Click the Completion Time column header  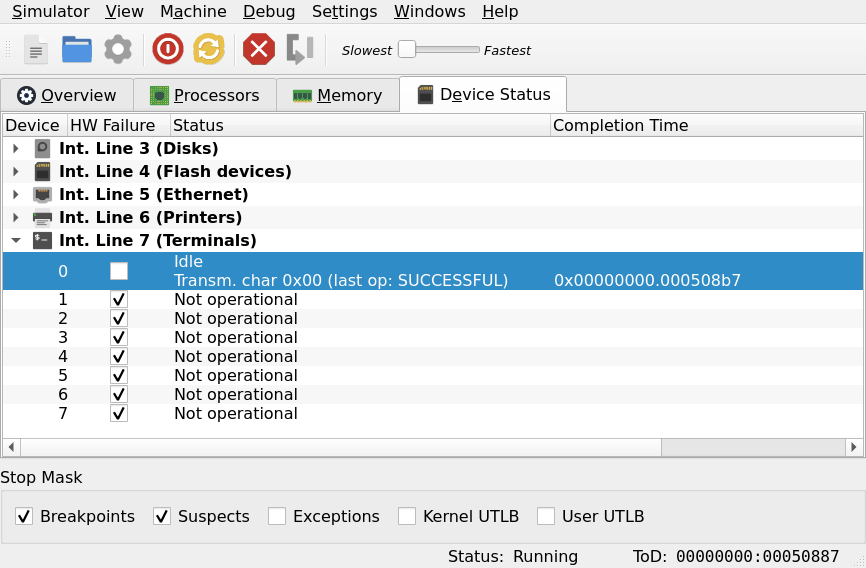(x=707, y=125)
